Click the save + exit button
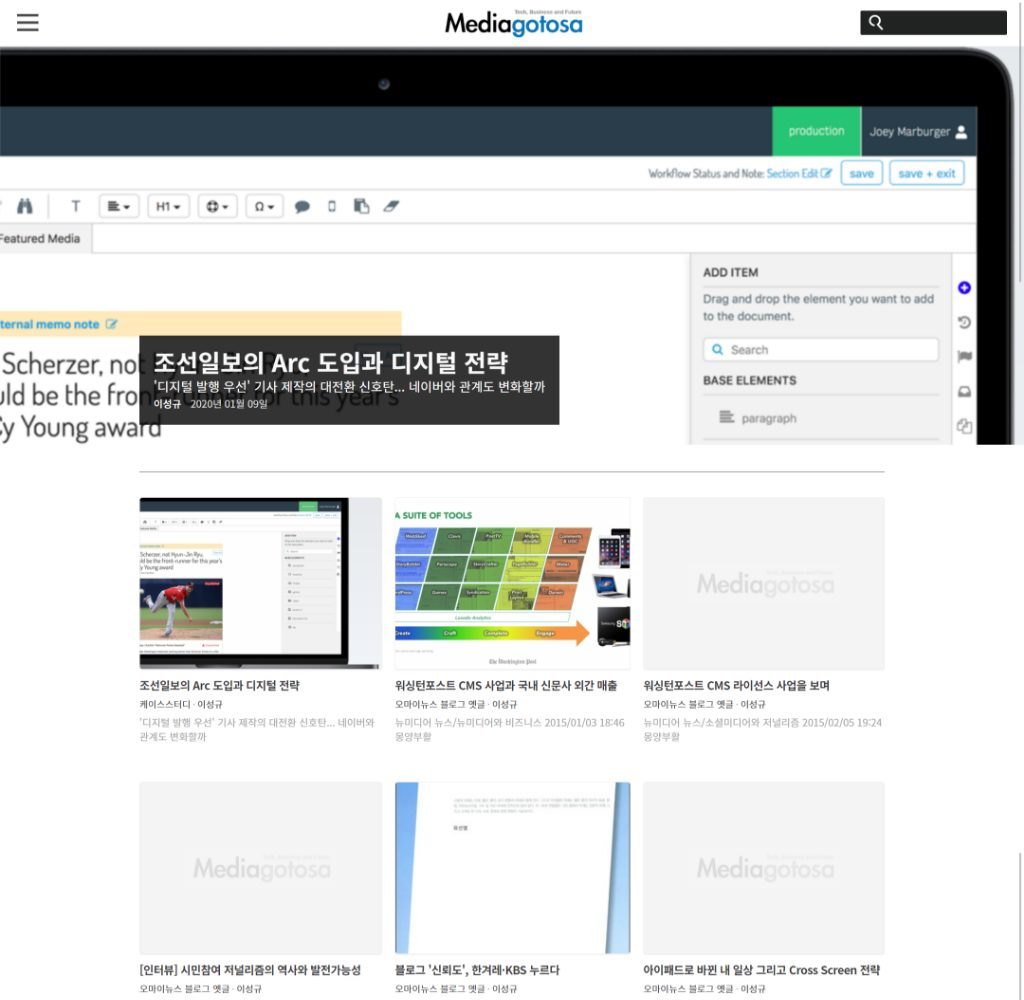 pyautogui.click(x=927, y=173)
